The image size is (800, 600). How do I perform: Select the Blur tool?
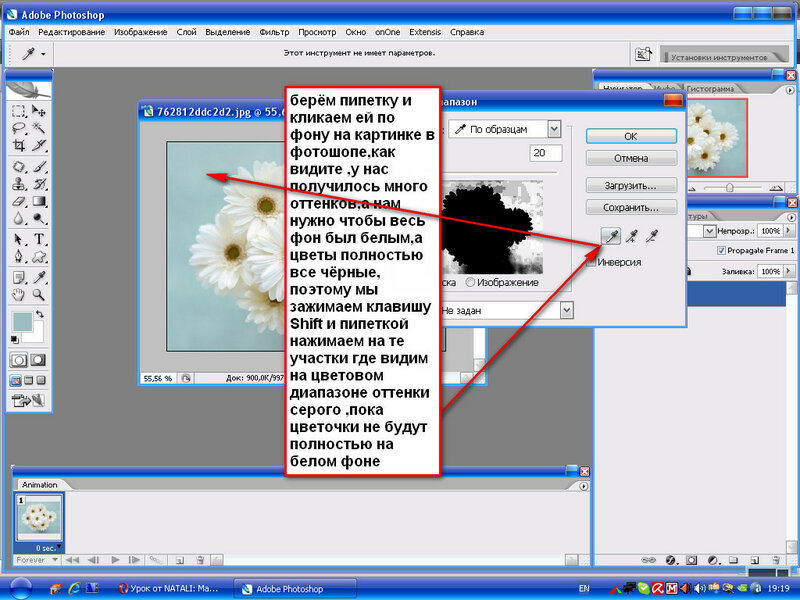click(18, 219)
